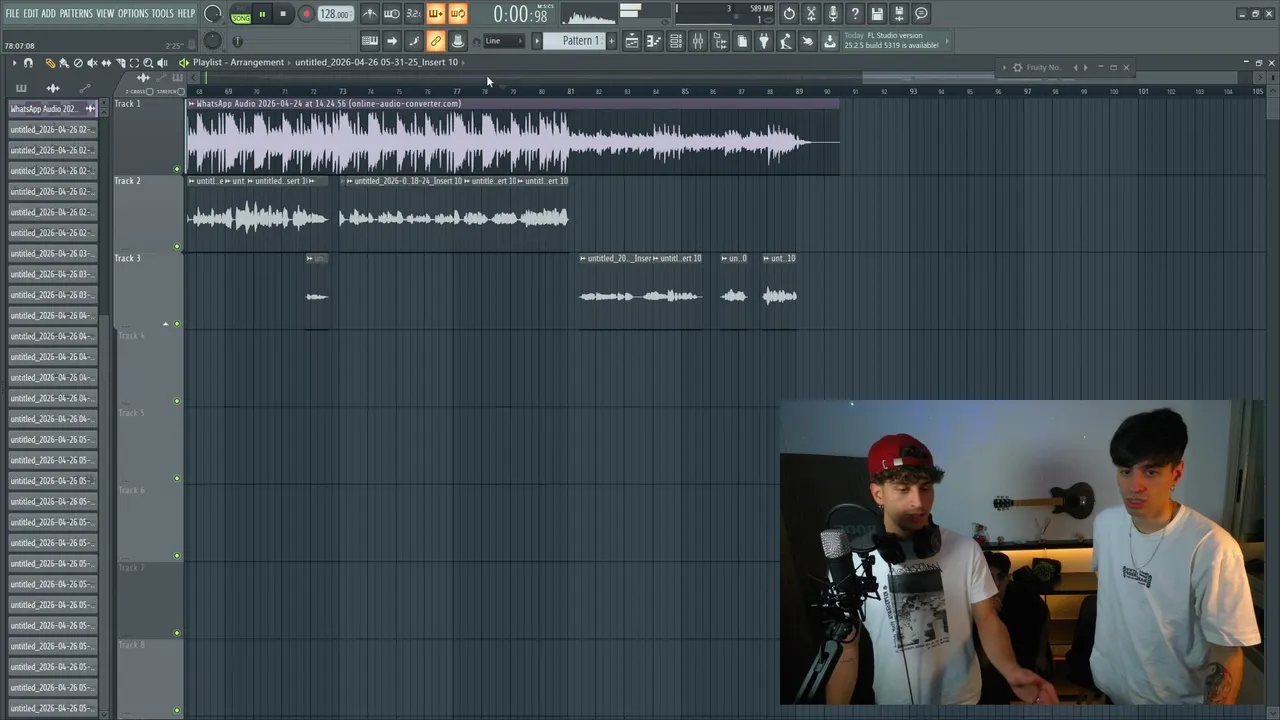Toggle loop recording button
The height and width of the screenshot is (720, 1280).
(x=457, y=14)
